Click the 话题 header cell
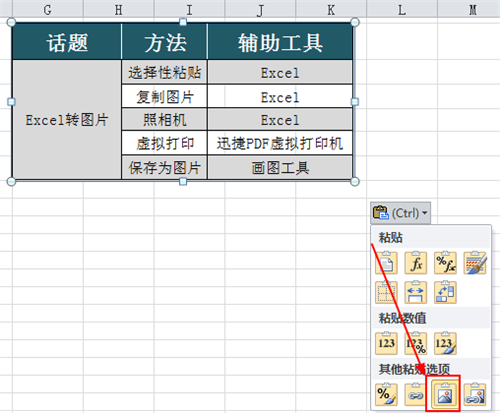Image resolution: width=500 pixels, height=413 pixels. tap(67, 42)
